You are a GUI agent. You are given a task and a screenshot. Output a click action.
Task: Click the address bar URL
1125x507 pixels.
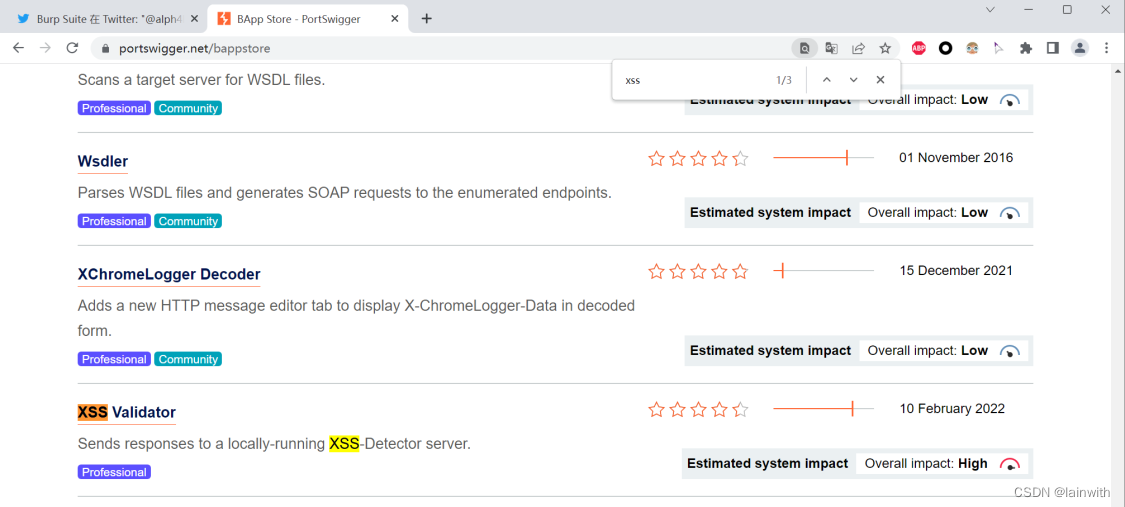click(194, 49)
